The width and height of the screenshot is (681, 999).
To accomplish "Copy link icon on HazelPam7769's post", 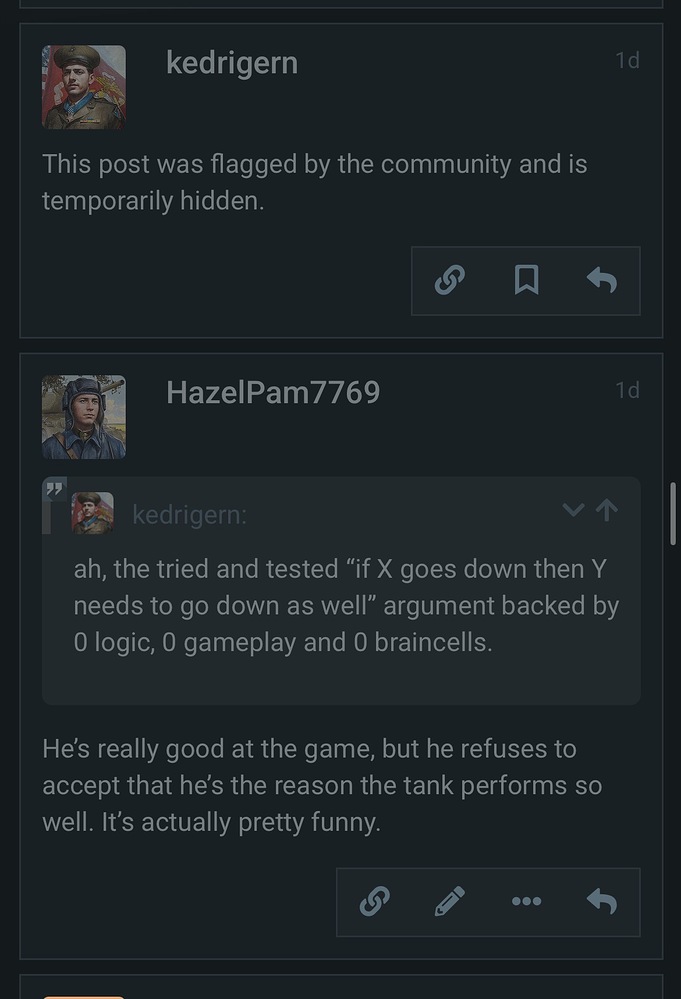I will pyautogui.click(x=375, y=901).
